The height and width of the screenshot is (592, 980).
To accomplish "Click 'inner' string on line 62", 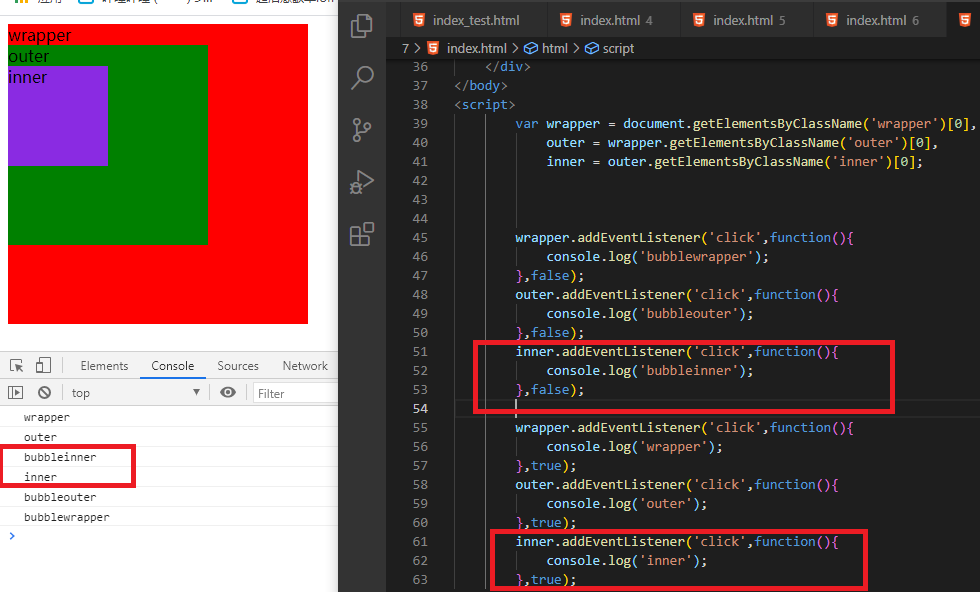I will tap(666, 561).
